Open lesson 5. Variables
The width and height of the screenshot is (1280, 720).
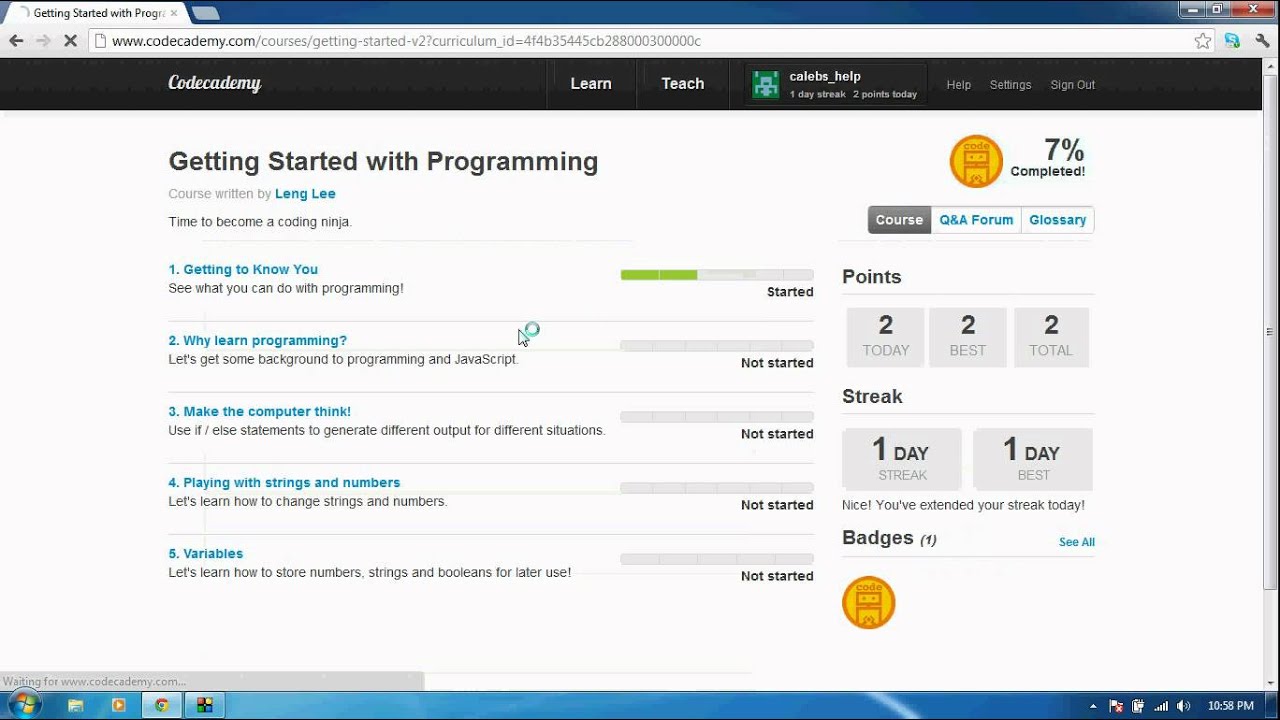pyautogui.click(x=206, y=553)
